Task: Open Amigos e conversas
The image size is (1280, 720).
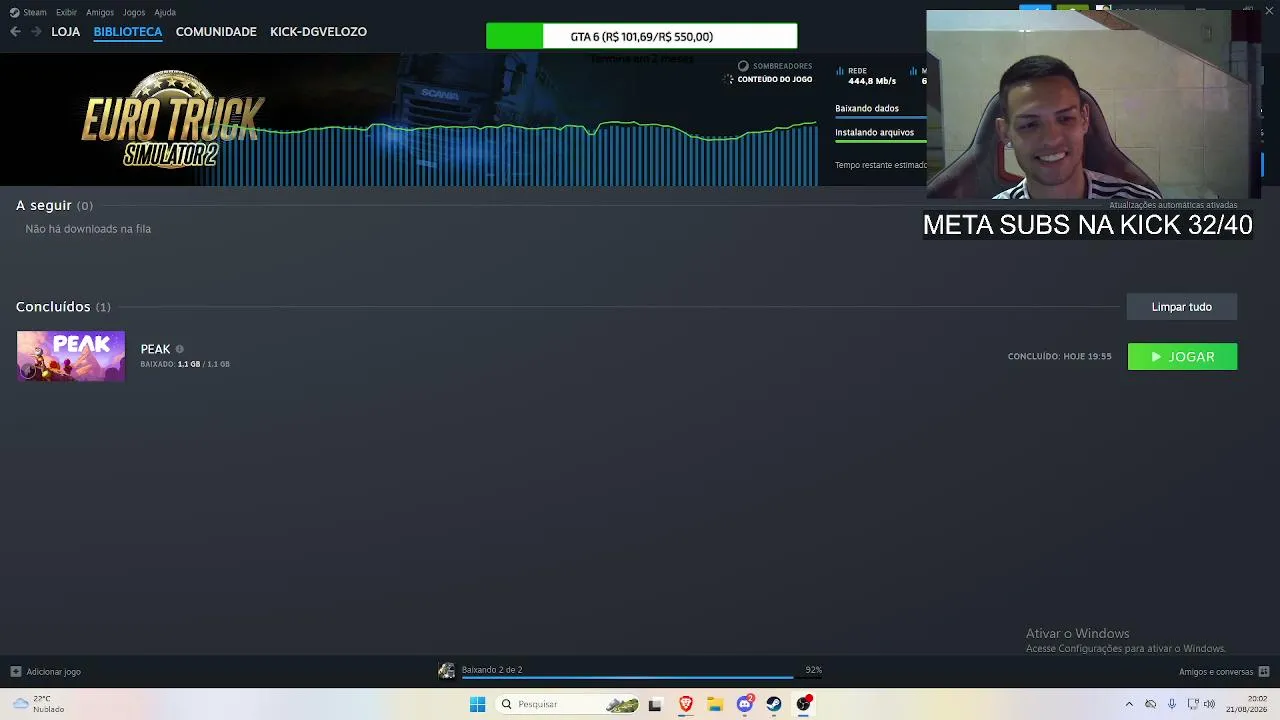Action: click(x=1216, y=672)
